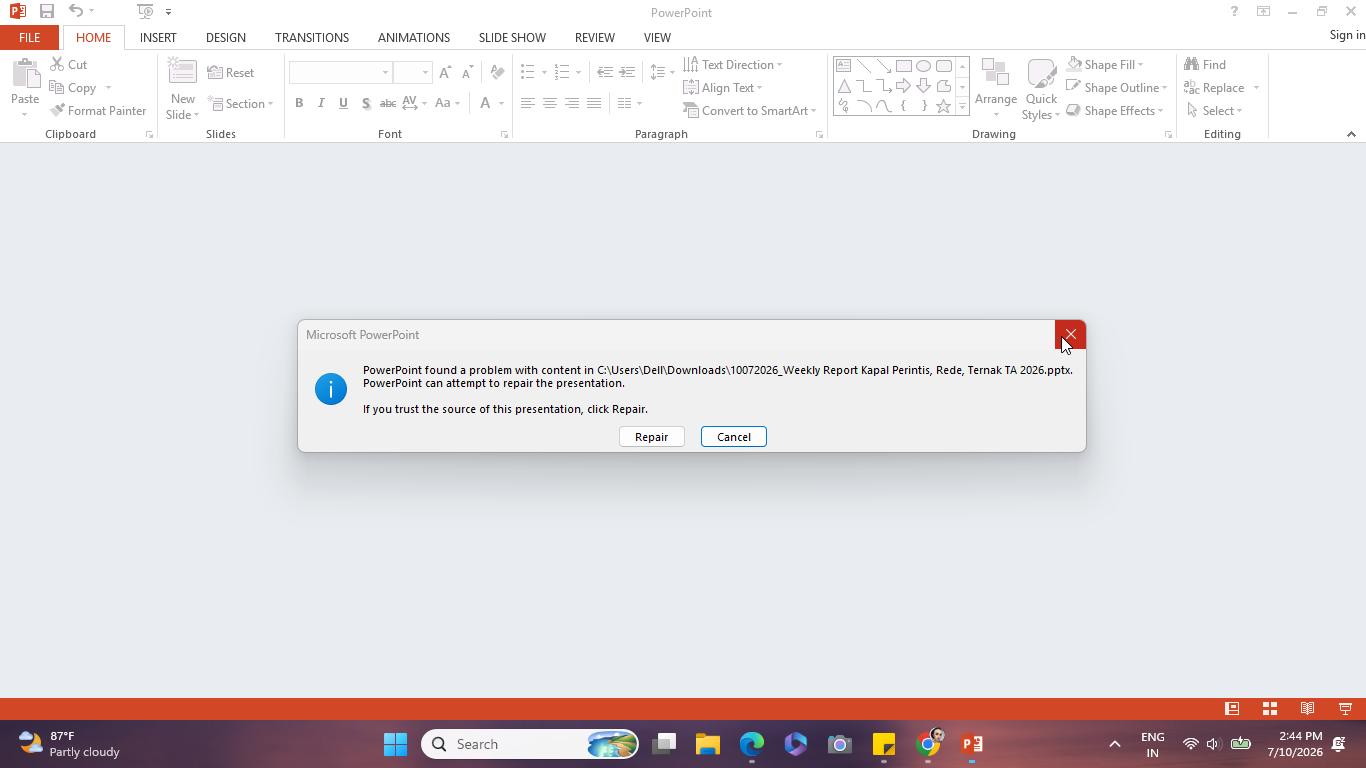Open File Explorer from the taskbar
The image size is (1366, 768).
click(708, 744)
